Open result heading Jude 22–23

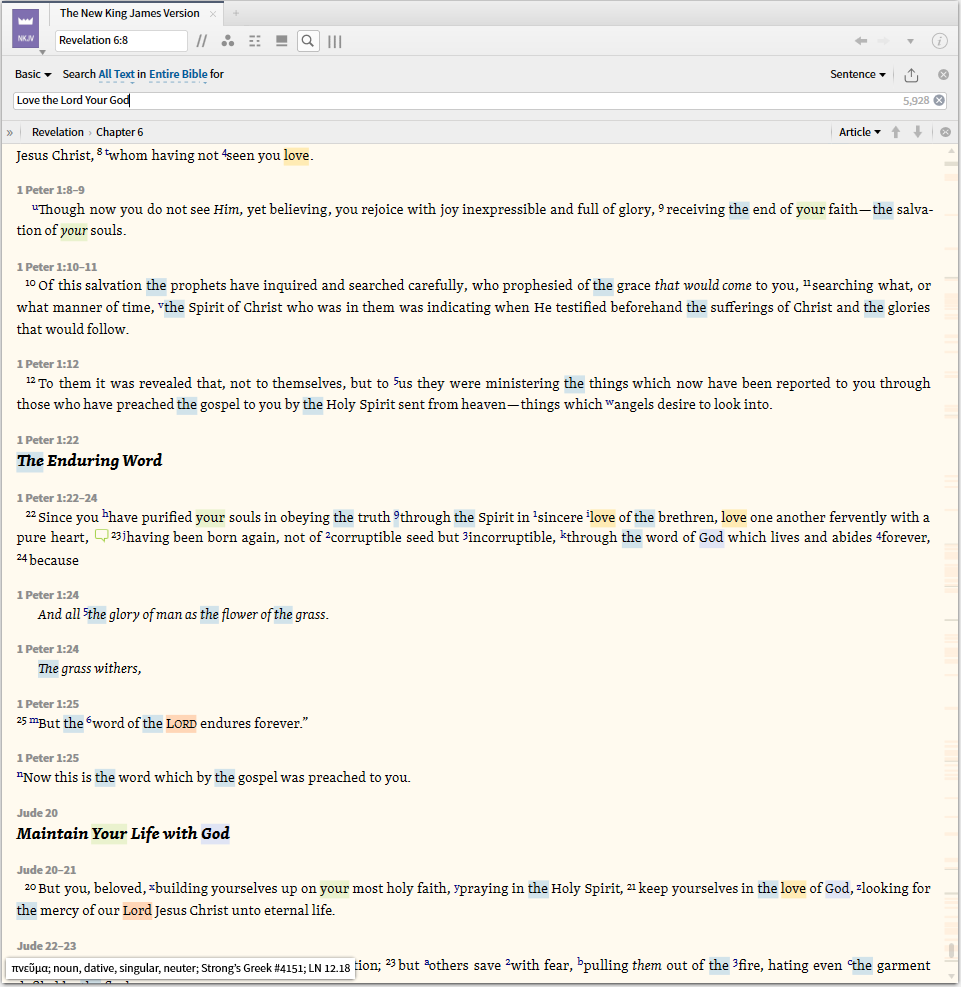tap(46, 946)
